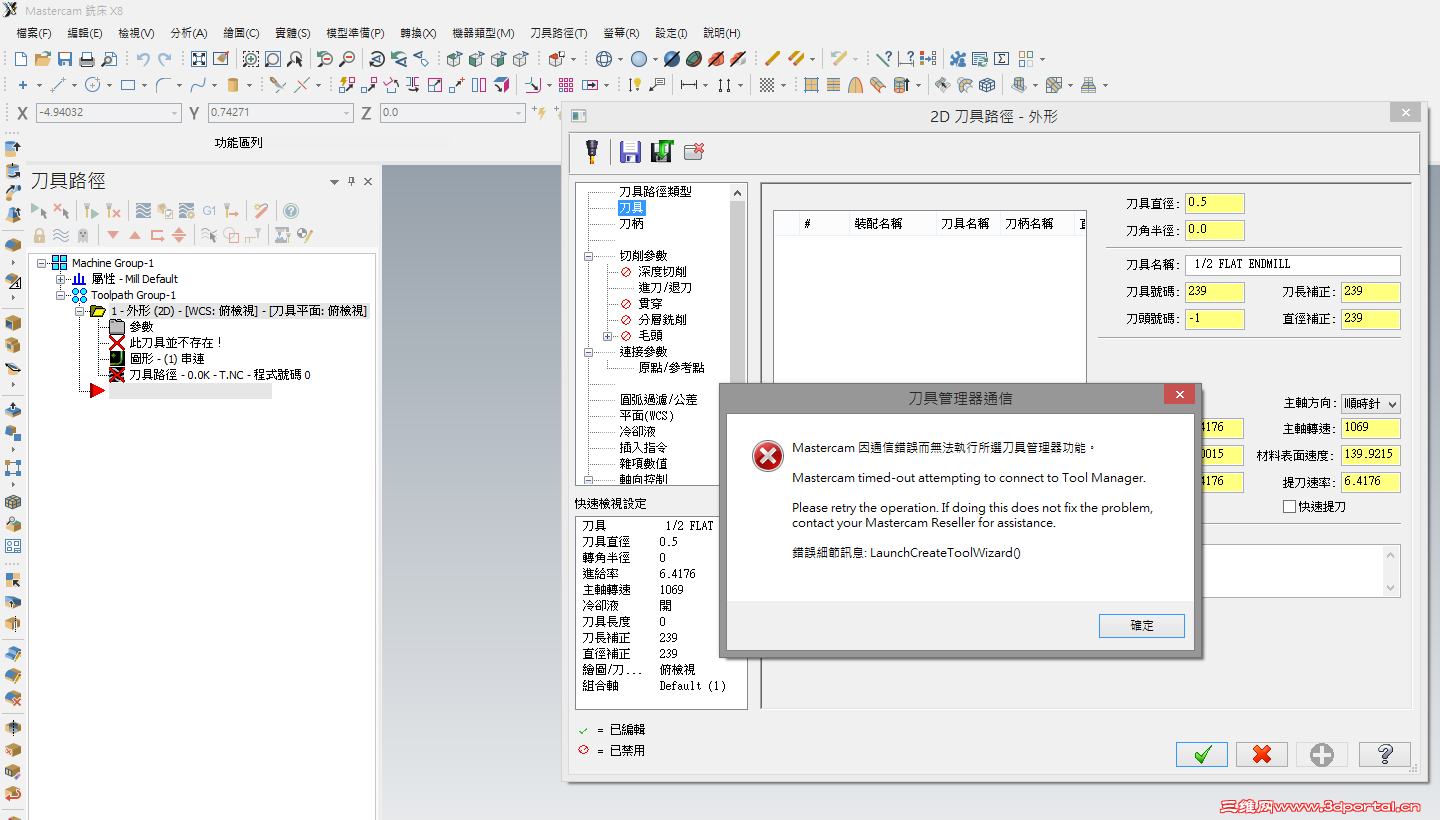The image size is (1440, 820).
Task: Click 確定 button in the error dialog
Action: click(x=1142, y=625)
